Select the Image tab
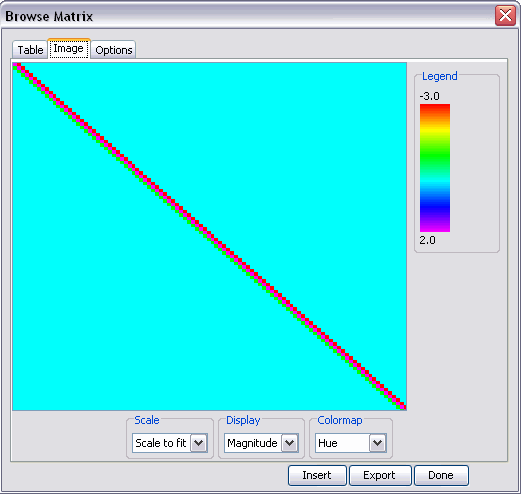Screen dimensions: 521x494 (x=69, y=49)
